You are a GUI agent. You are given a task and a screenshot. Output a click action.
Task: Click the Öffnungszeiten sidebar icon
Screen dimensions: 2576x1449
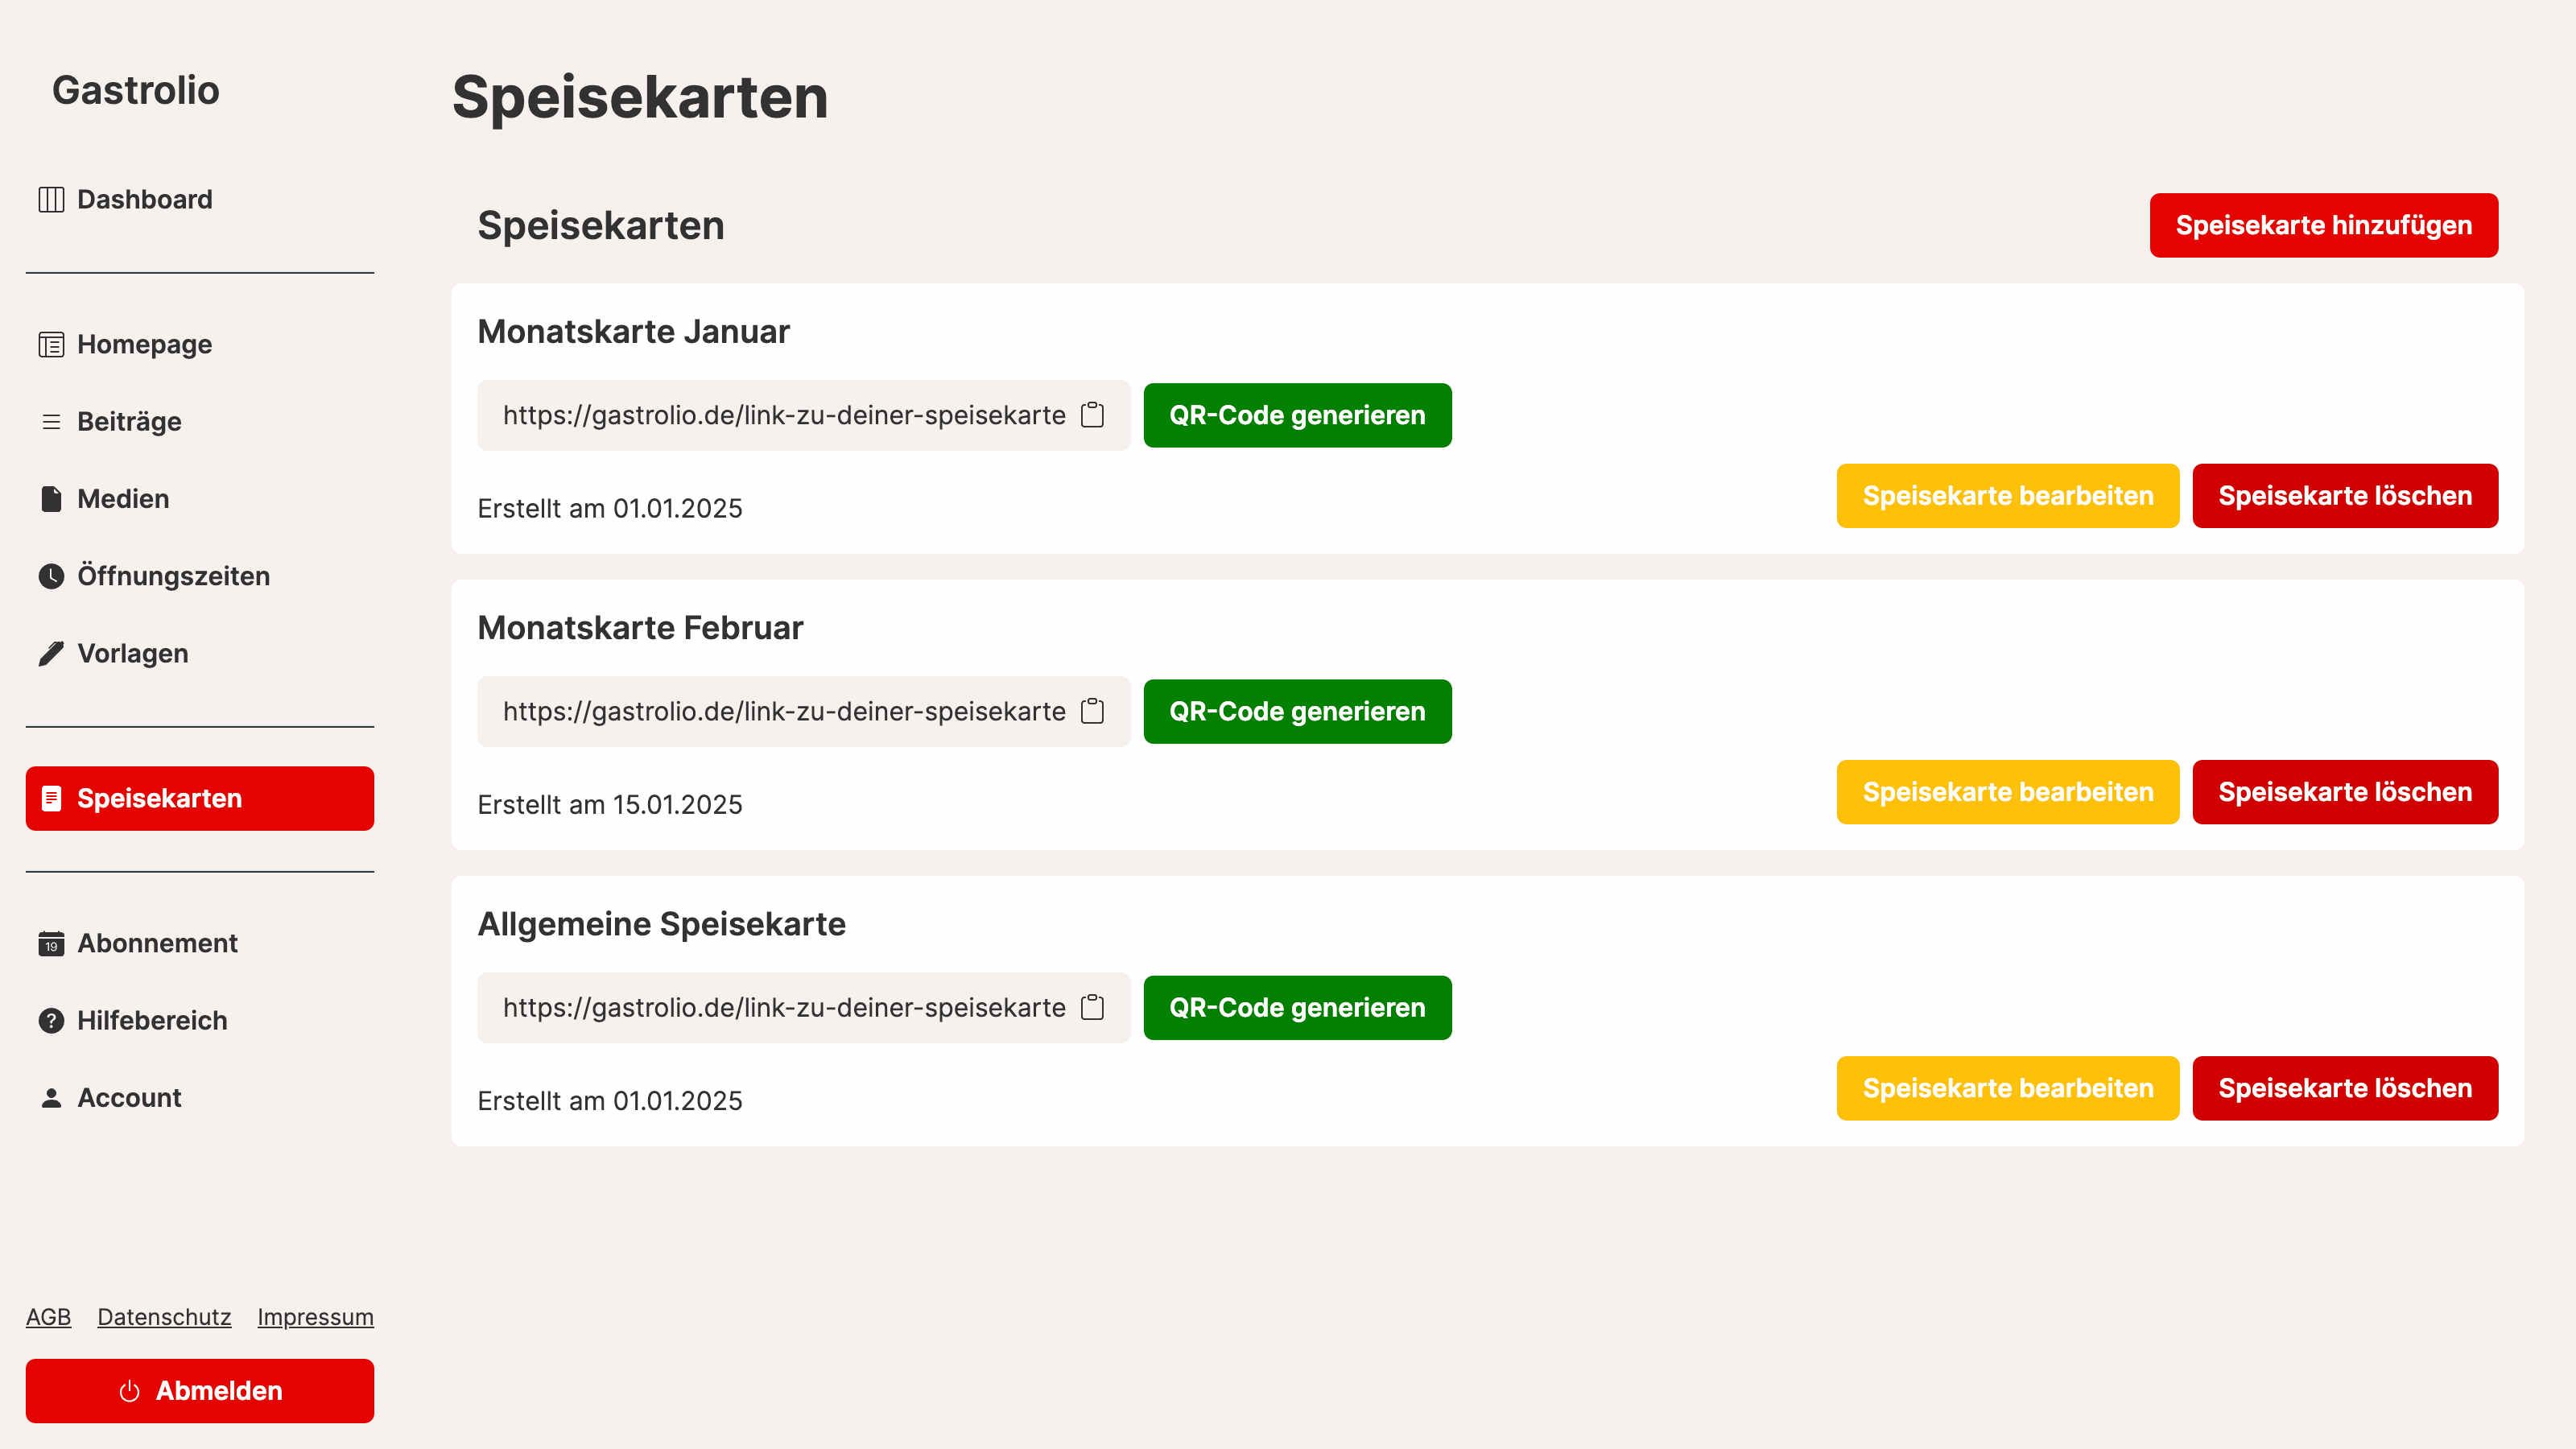(x=53, y=576)
